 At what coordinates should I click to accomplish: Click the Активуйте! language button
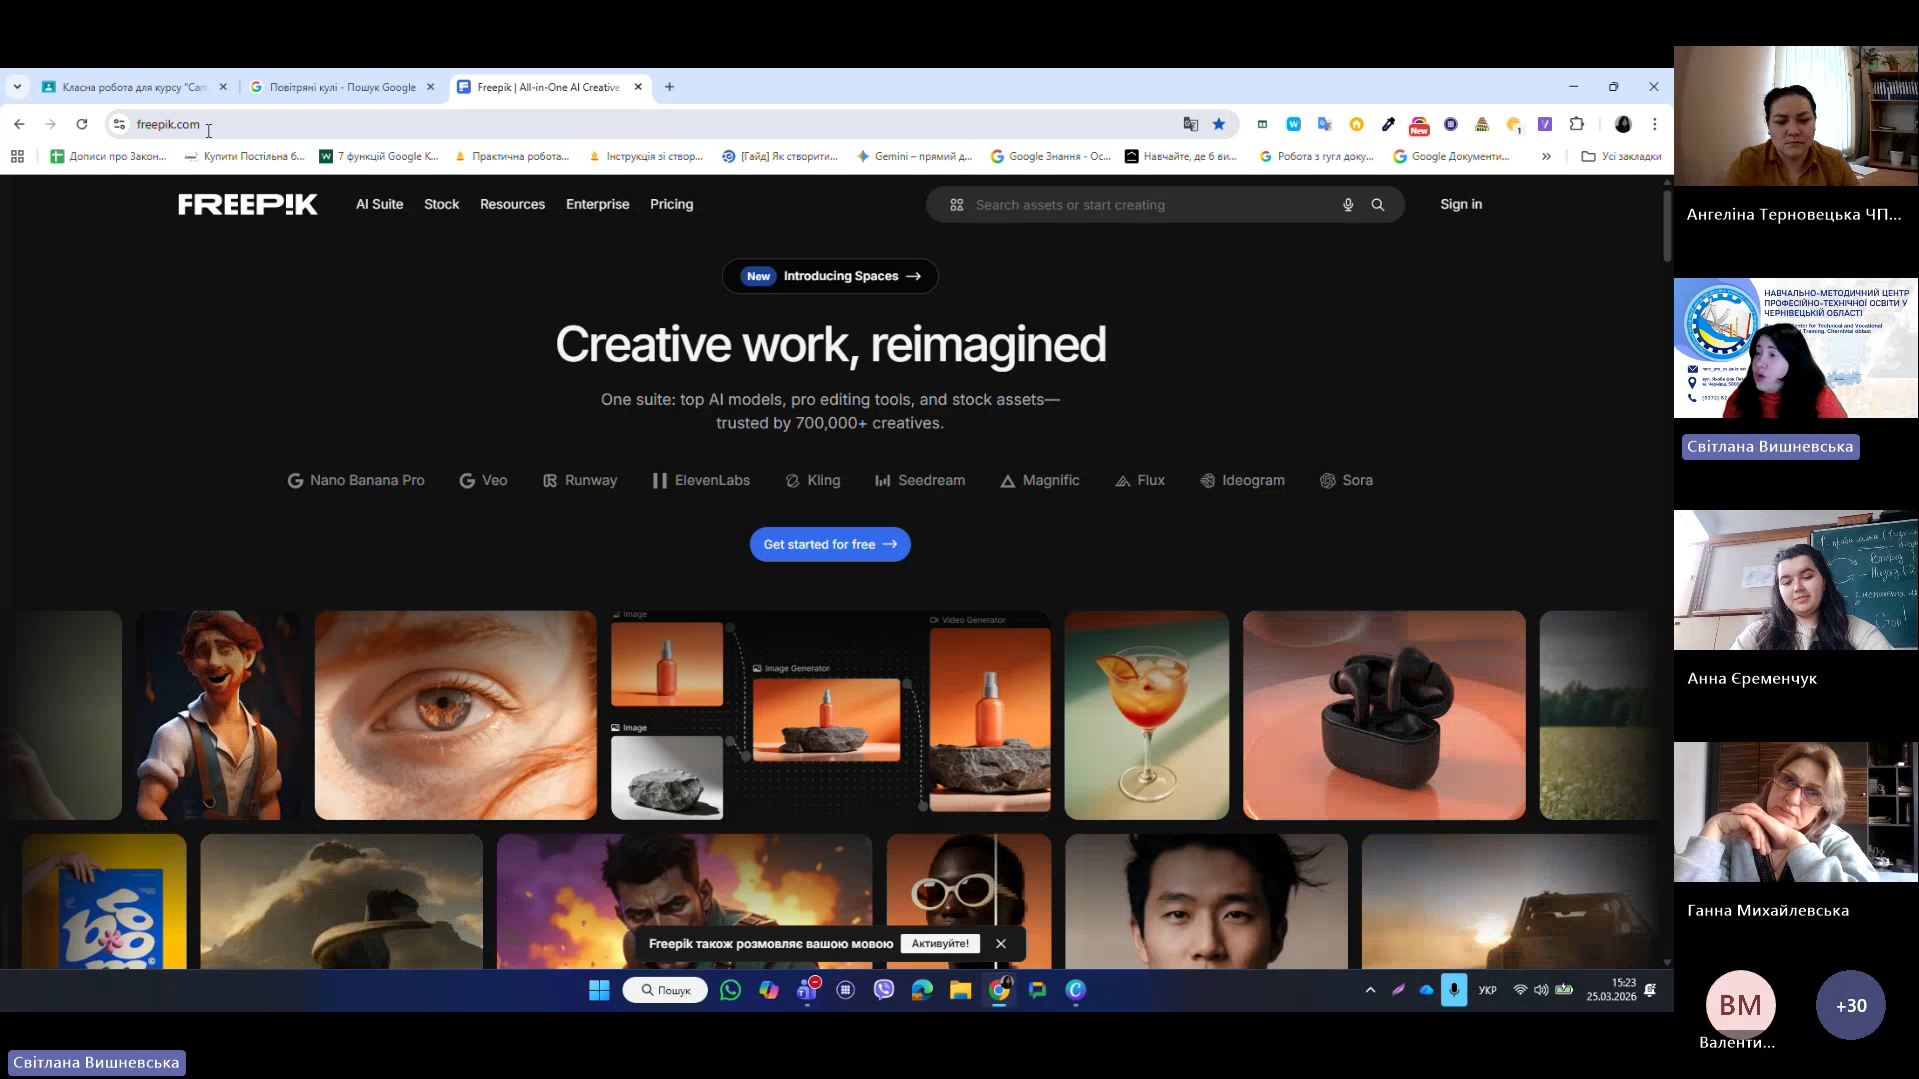point(939,943)
